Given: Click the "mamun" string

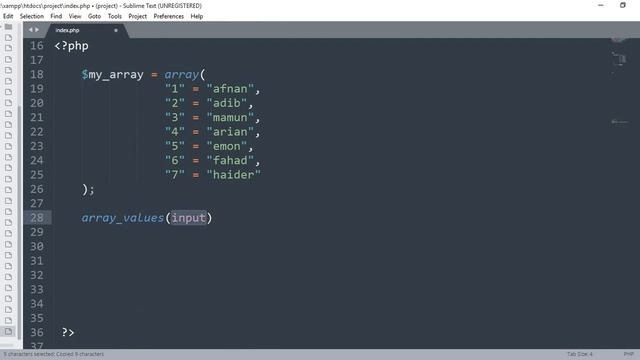Looking at the screenshot, I should (x=230, y=118).
